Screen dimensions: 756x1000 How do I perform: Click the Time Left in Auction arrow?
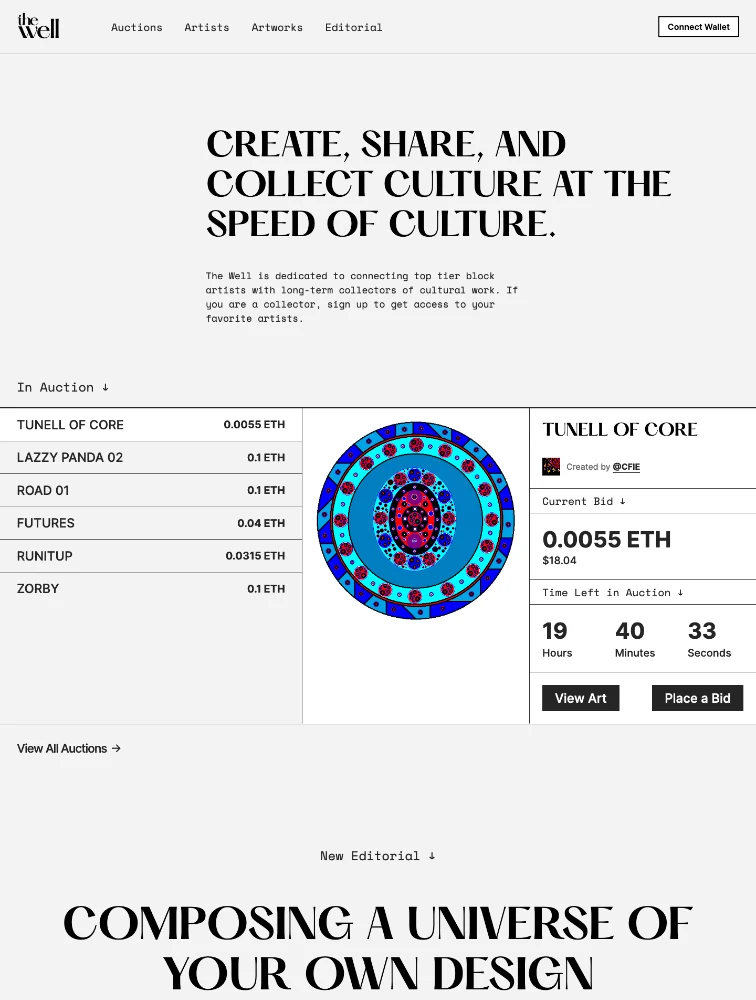(x=680, y=592)
